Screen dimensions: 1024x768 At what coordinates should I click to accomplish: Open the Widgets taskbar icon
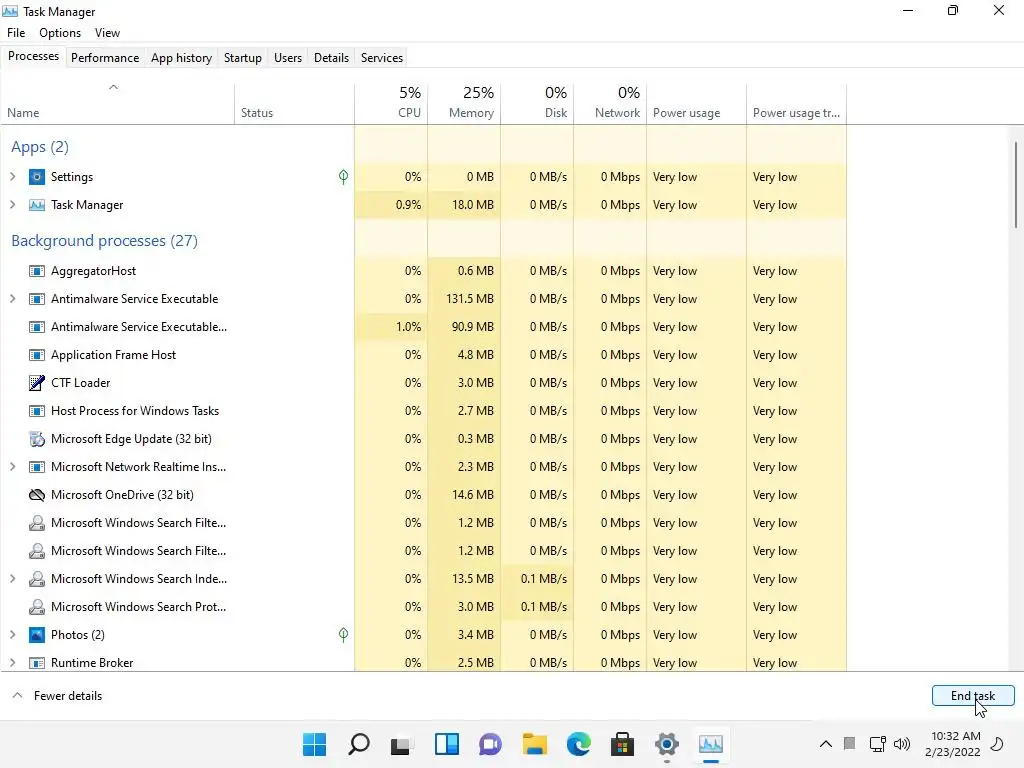[x=447, y=744]
